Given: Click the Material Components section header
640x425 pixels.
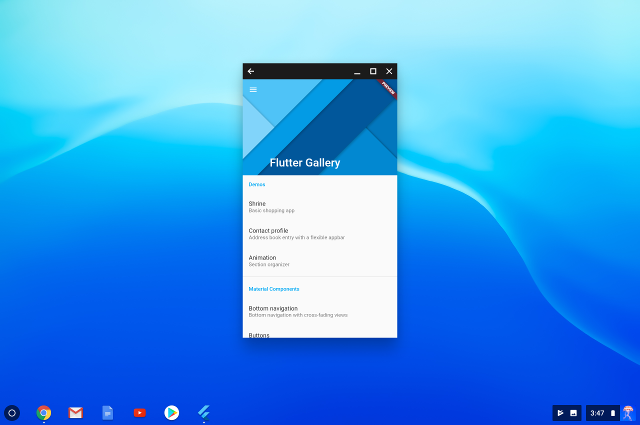Looking at the screenshot, I should 274,289.
